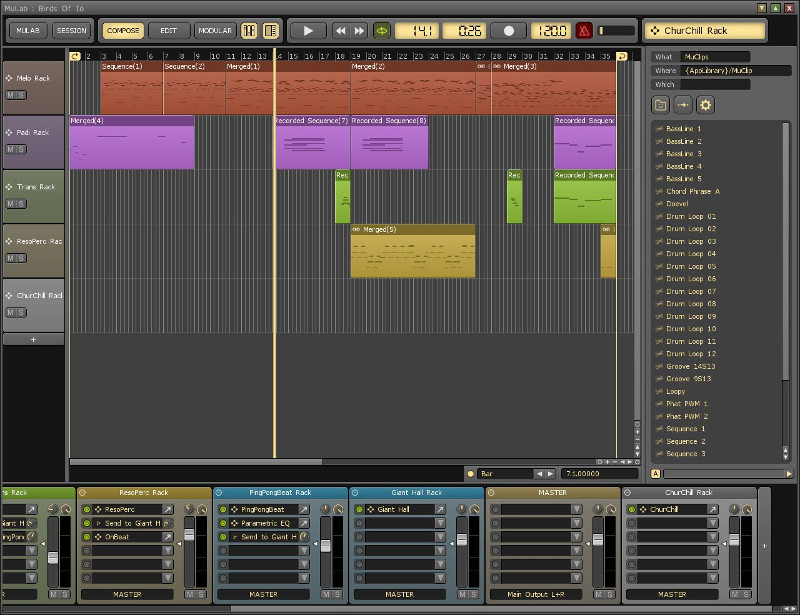Click the snap indicator dot beside Bar

coord(470,474)
